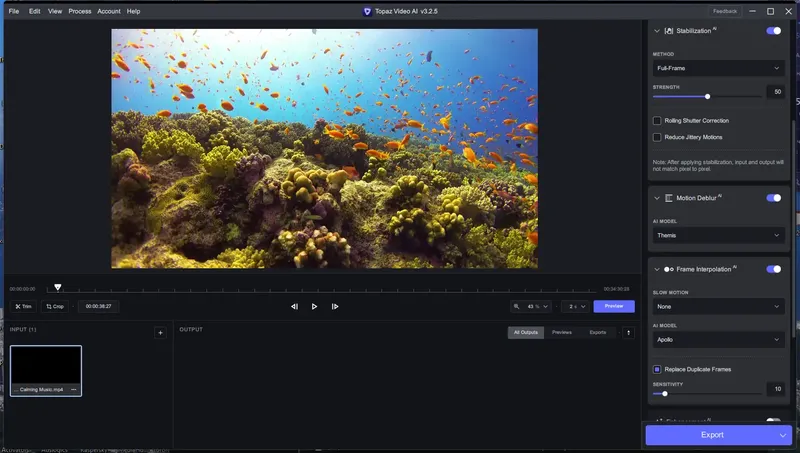
Task: Check Reduce Jittery Motions
Action: pos(657,137)
